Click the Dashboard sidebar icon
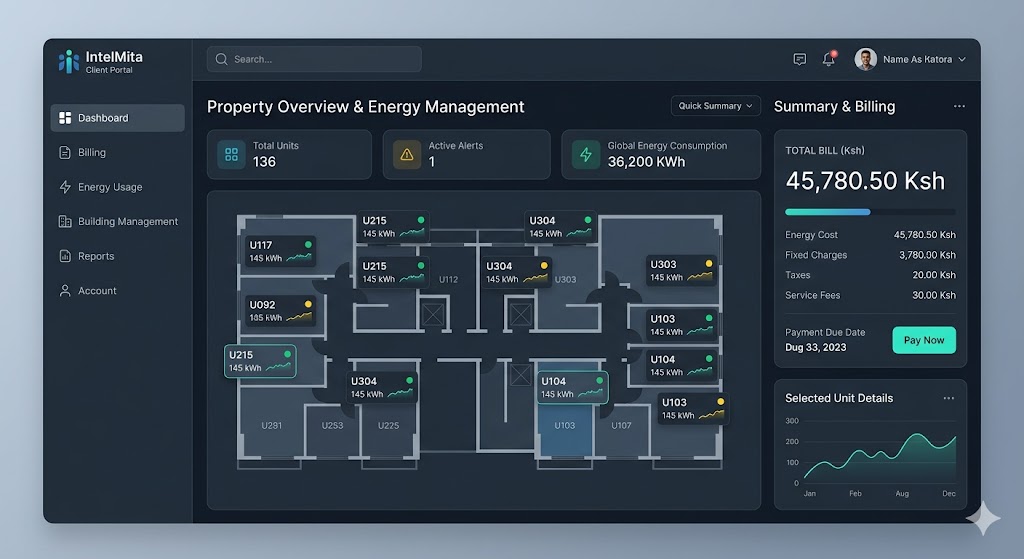This screenshot has height=559, width=1024. pos(65,118)
